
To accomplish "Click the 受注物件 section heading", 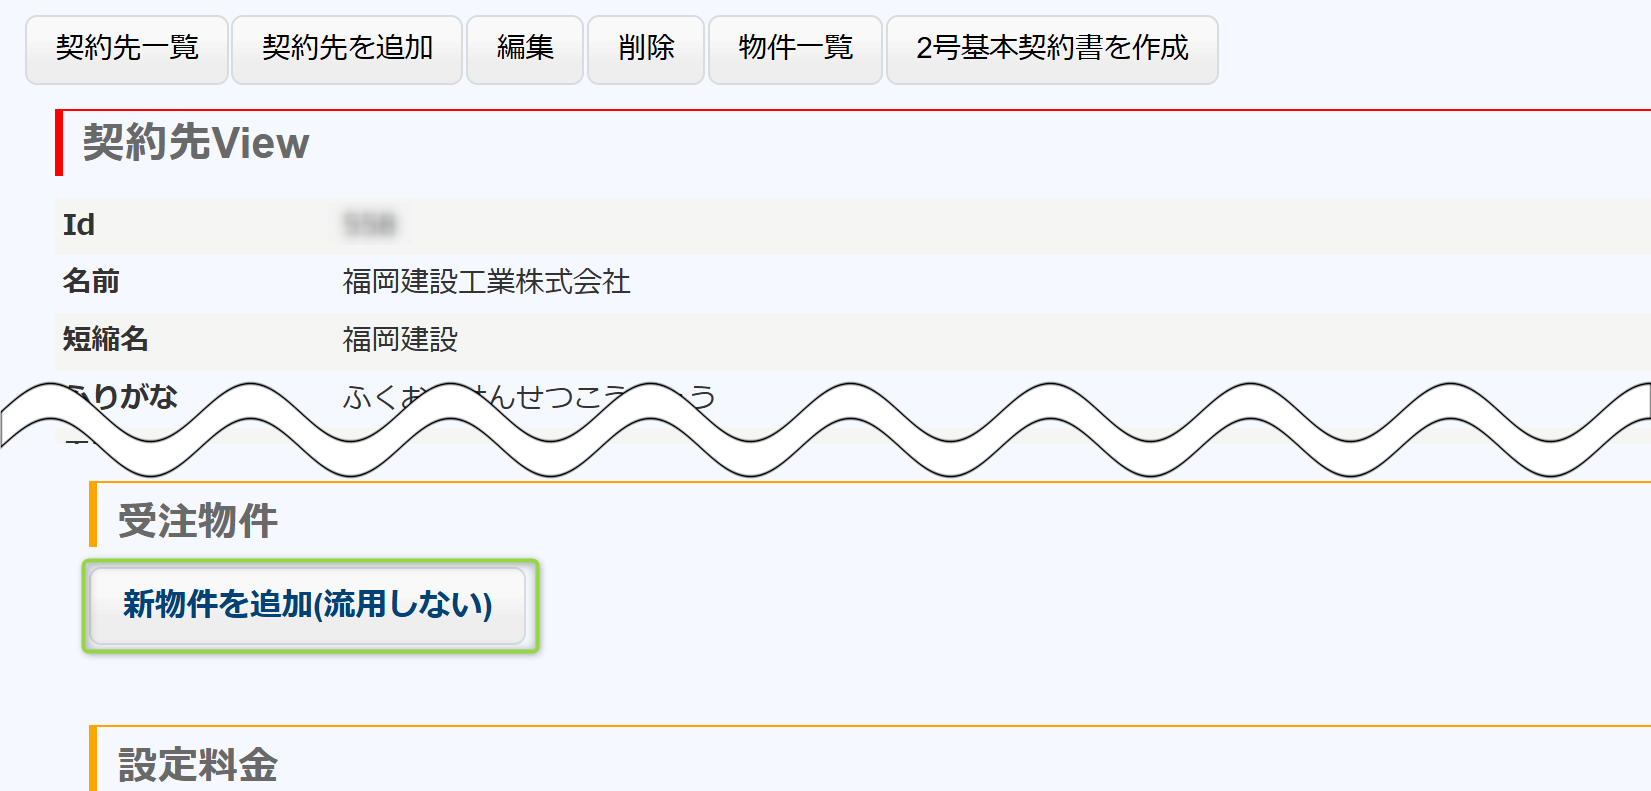I will pyautogui.click(x=198, y=521).
